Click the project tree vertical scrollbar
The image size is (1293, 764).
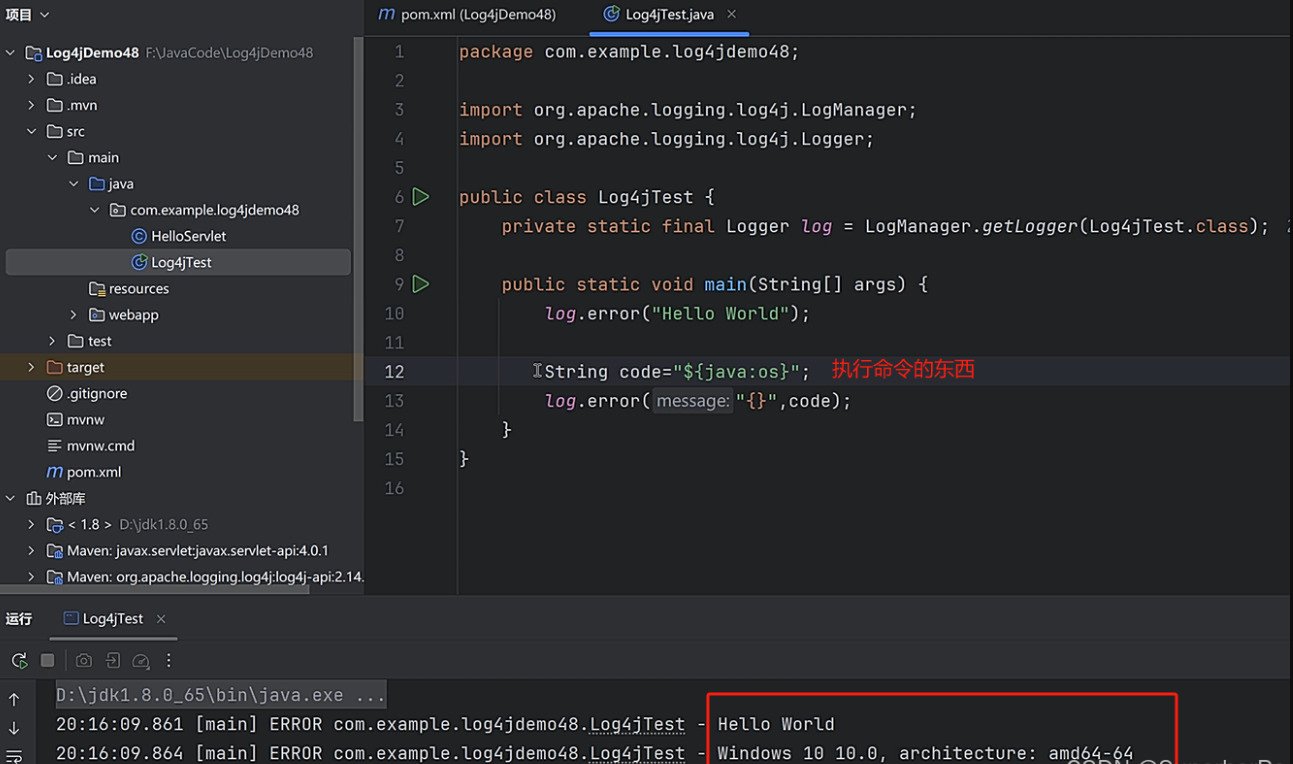(359, 230)
